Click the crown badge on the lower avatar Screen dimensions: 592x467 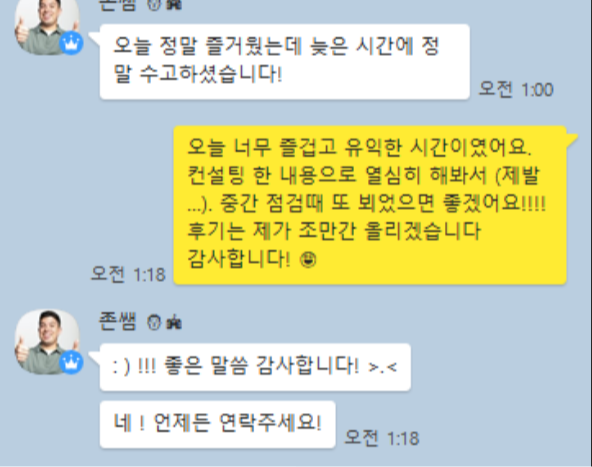point(71,362)
